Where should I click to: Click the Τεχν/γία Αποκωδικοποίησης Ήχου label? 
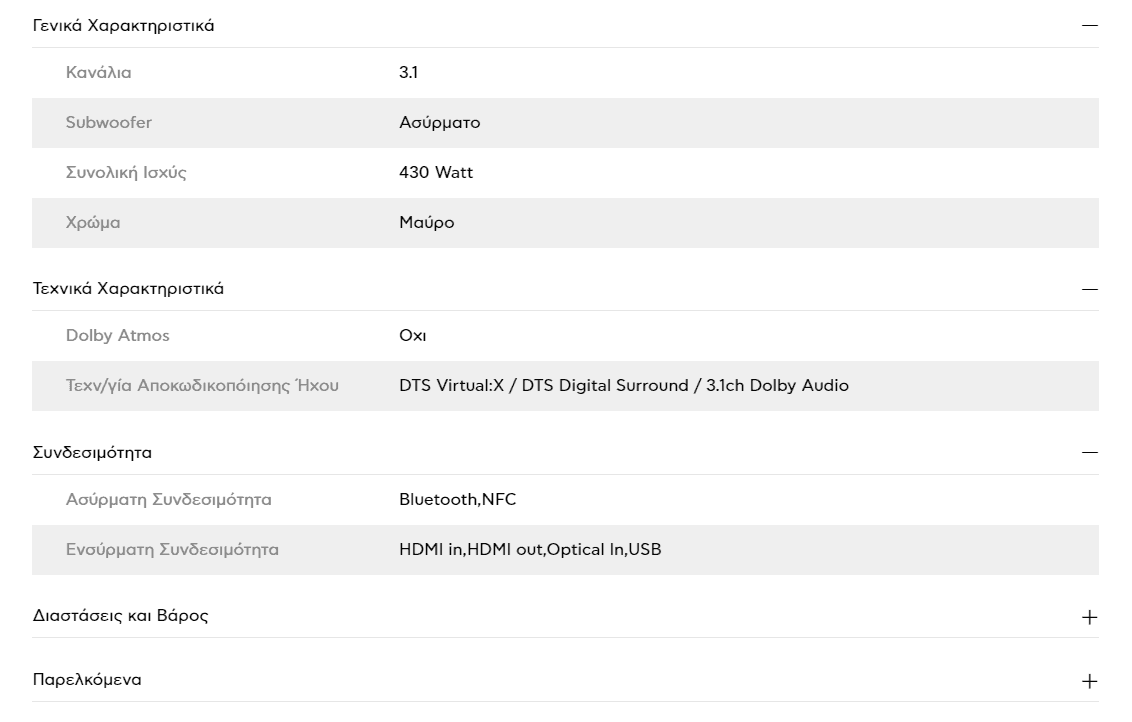coord(202,386)
